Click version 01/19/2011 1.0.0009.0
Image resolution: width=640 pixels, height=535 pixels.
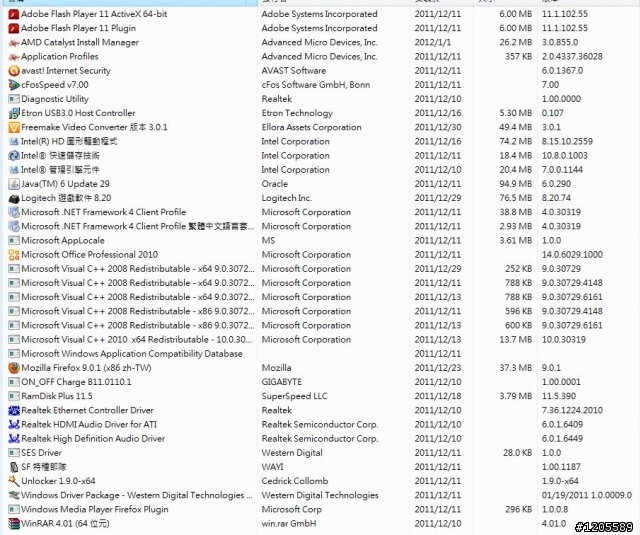click(x=587, y=495)
